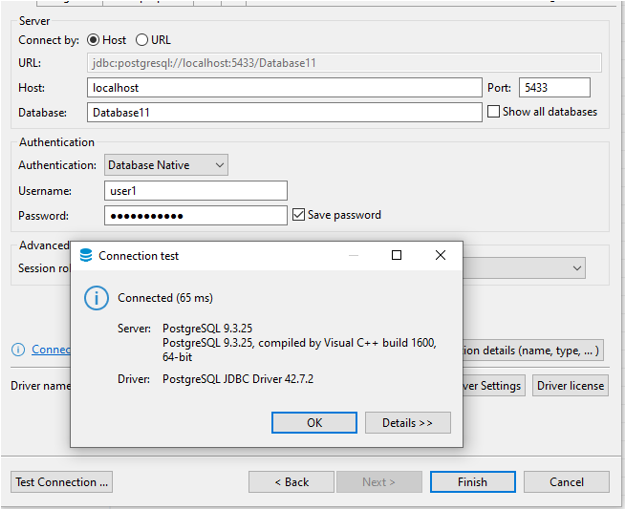This screenshot has width=626, height=509.
Task: Click the Database field containing Database11
Action: pos(285,112)
